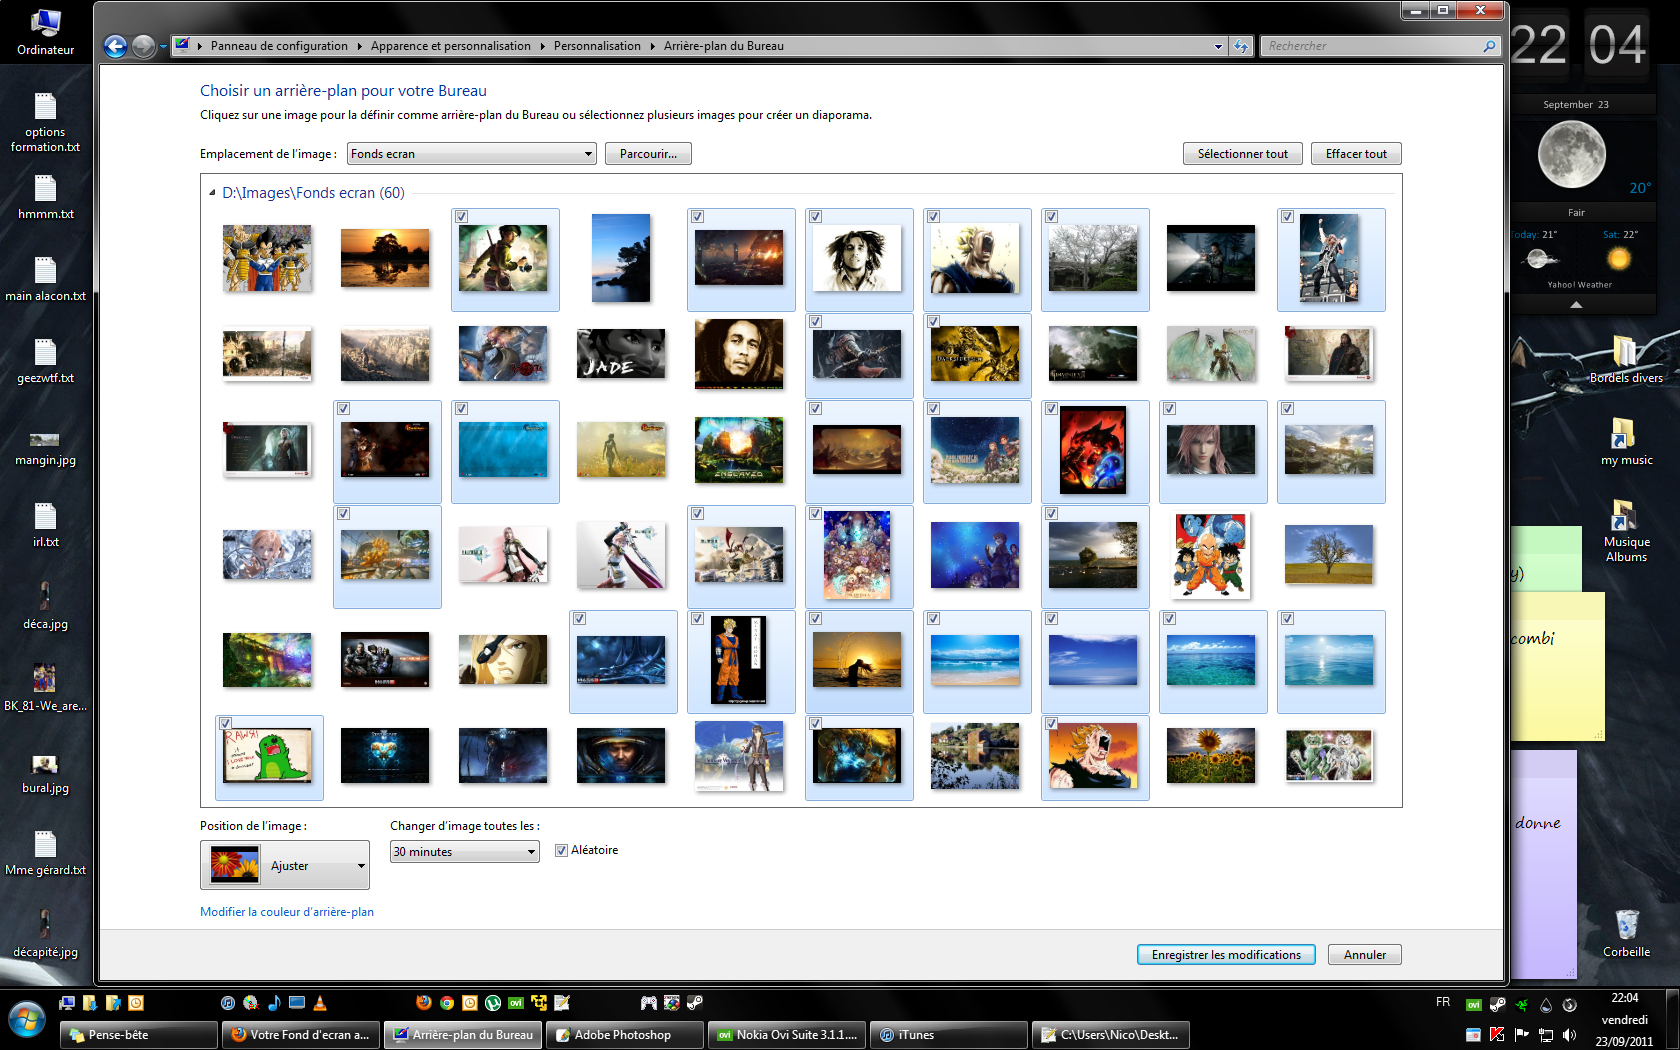Viewport: 1680px width, 1050px height.
Task: Click the Forward navigation arrow
Action: point(144,46)
